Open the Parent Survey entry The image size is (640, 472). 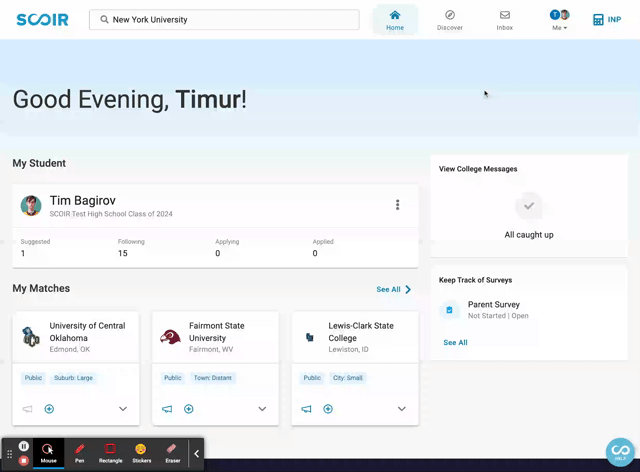coord(494,309)
